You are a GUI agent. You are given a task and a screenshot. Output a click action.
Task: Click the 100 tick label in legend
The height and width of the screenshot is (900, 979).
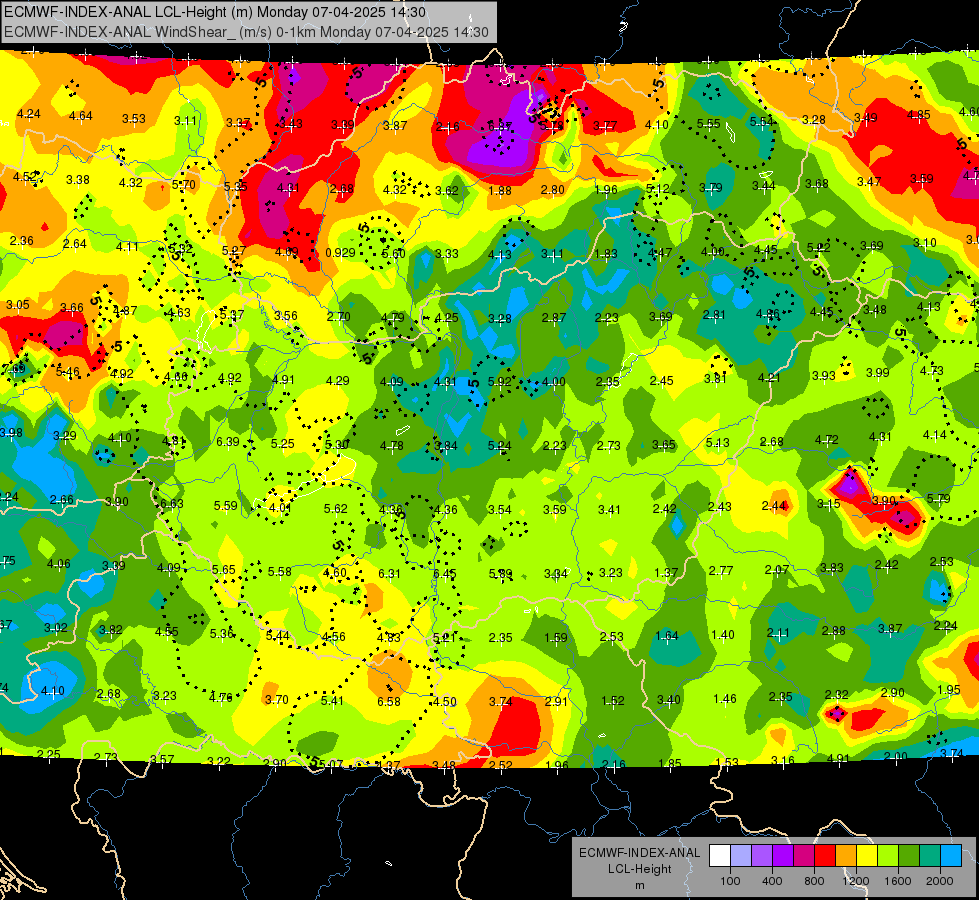[730, 881]
